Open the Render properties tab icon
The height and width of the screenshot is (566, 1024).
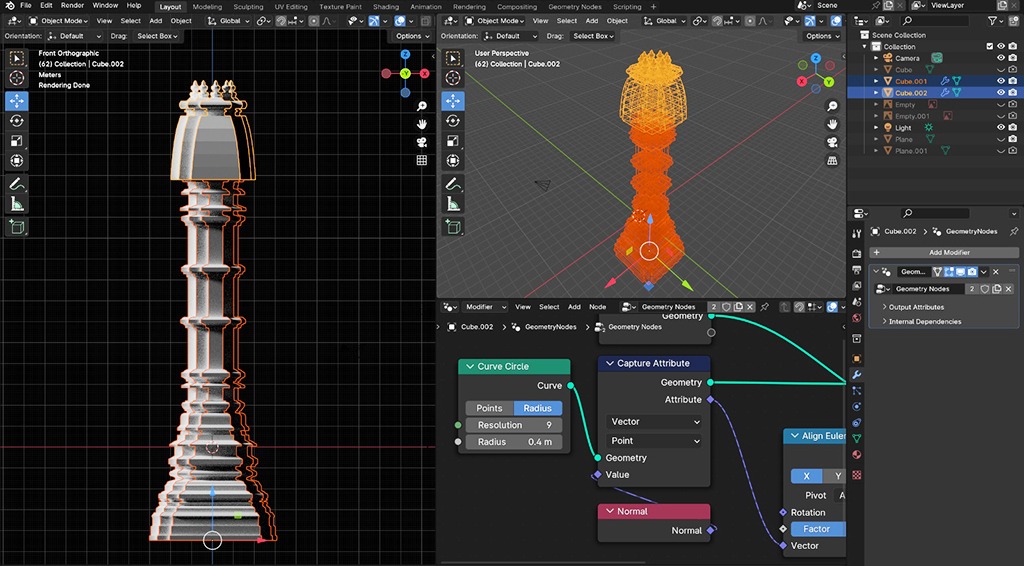coord(857,253)
